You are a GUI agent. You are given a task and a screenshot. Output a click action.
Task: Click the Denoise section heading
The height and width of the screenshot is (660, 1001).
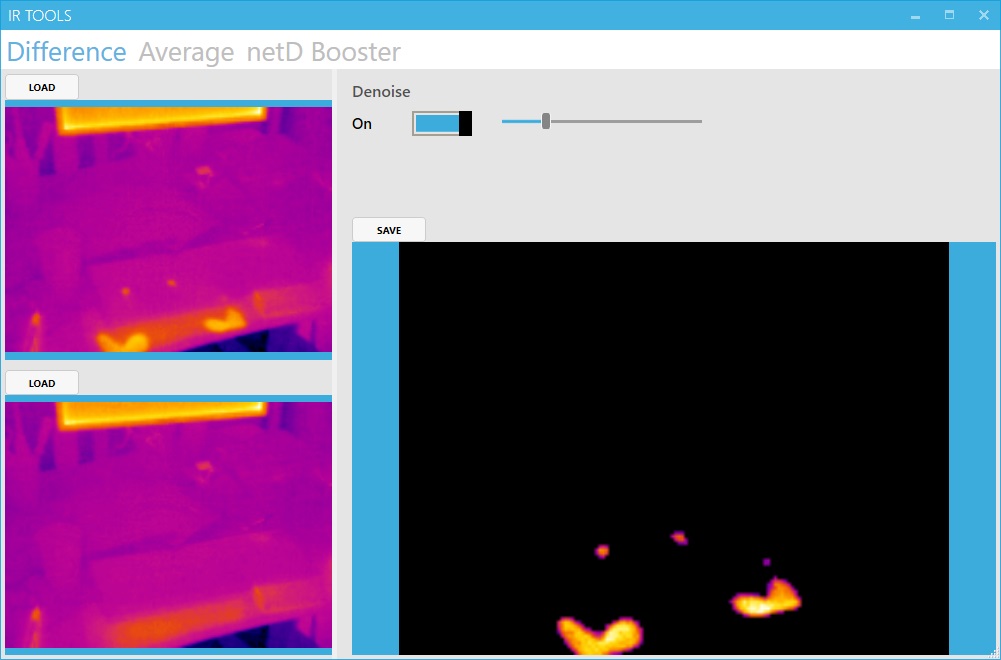click(380, 91)
